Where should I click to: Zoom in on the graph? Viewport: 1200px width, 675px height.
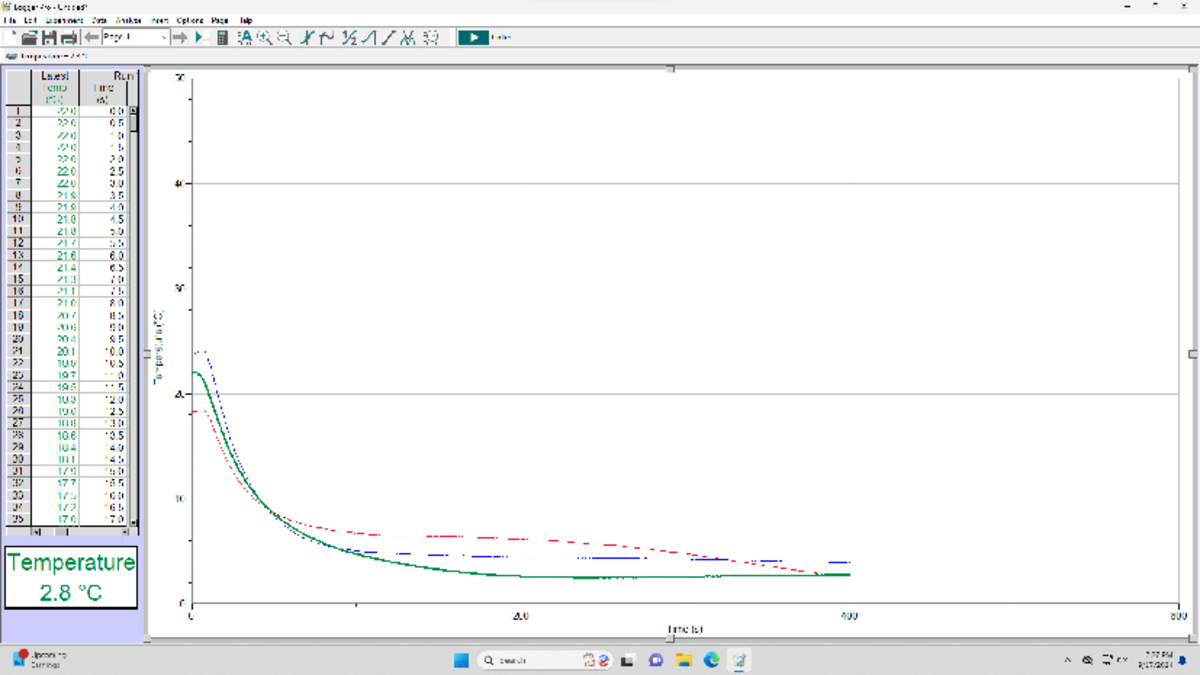(265, 37)
